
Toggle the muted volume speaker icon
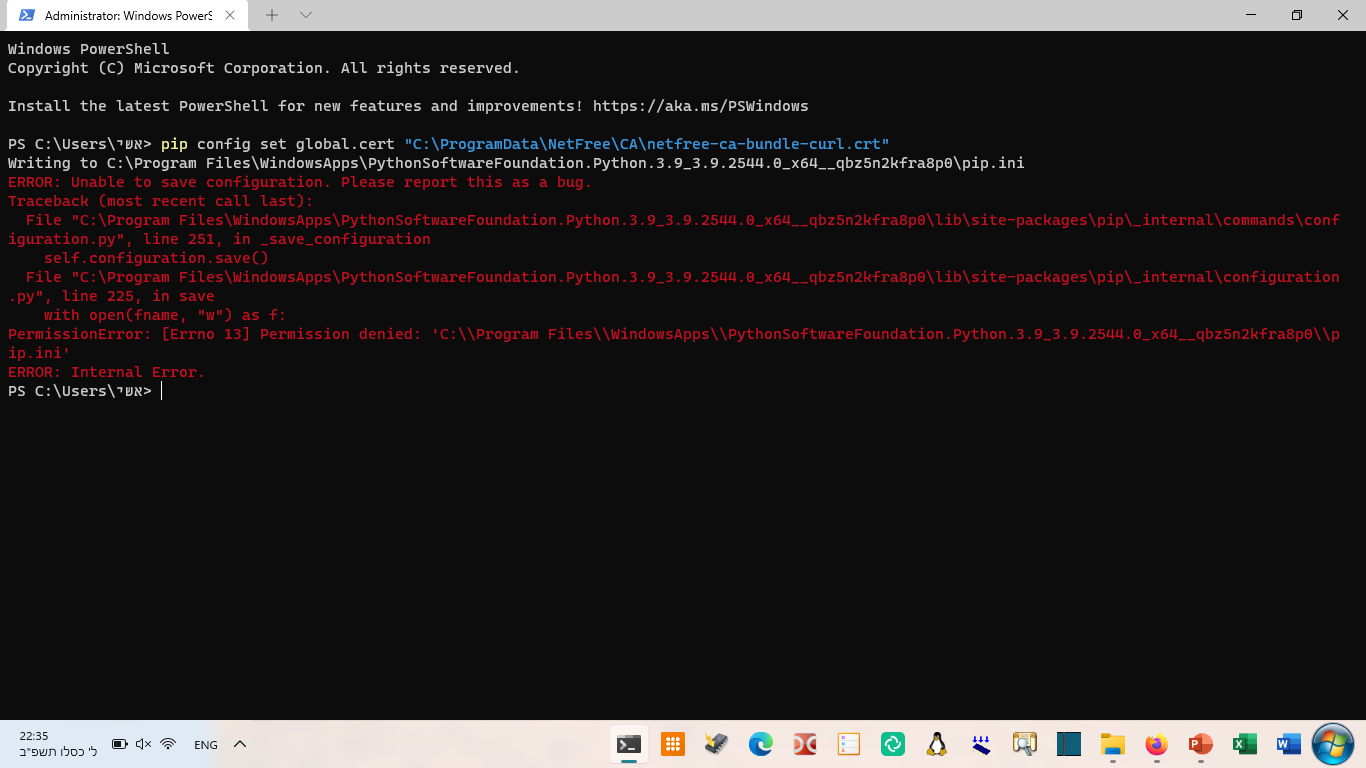[143, 744]
